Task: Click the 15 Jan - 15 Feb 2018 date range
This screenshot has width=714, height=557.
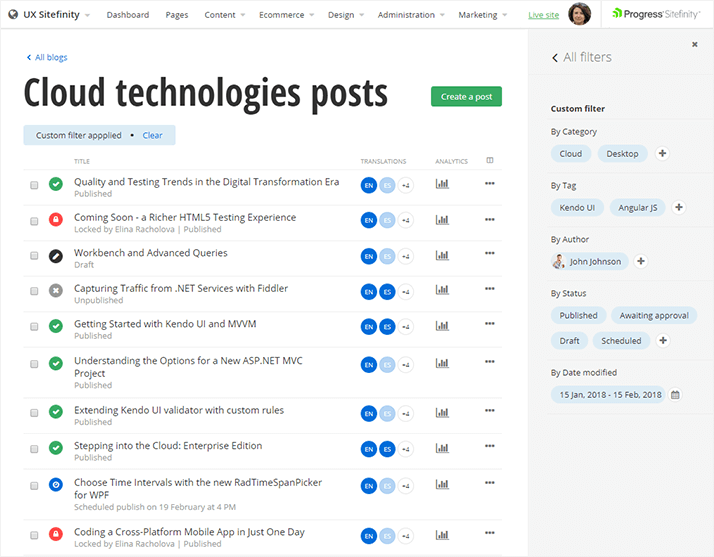Action: coord(609,394)
